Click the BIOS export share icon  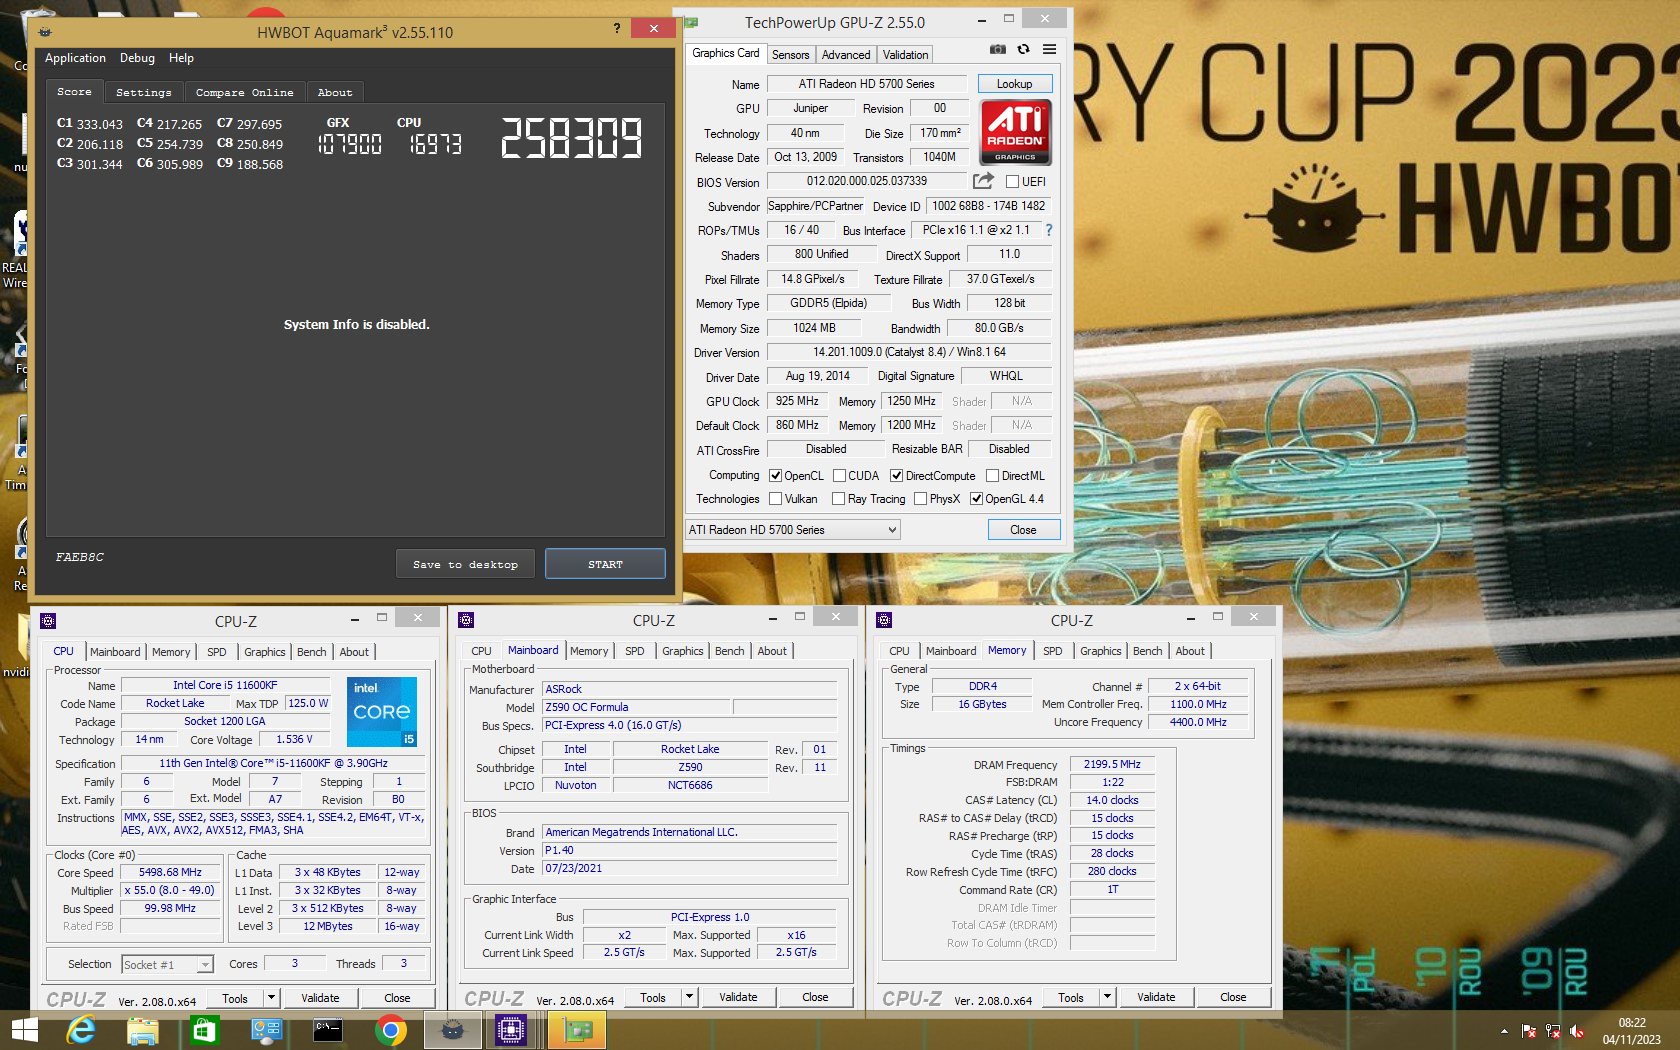983,181
